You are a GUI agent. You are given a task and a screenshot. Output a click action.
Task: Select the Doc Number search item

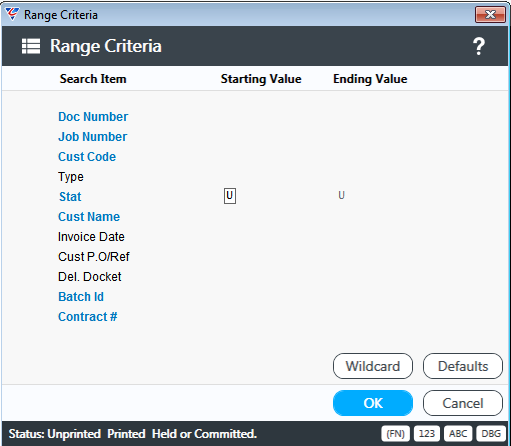[93, 117]
